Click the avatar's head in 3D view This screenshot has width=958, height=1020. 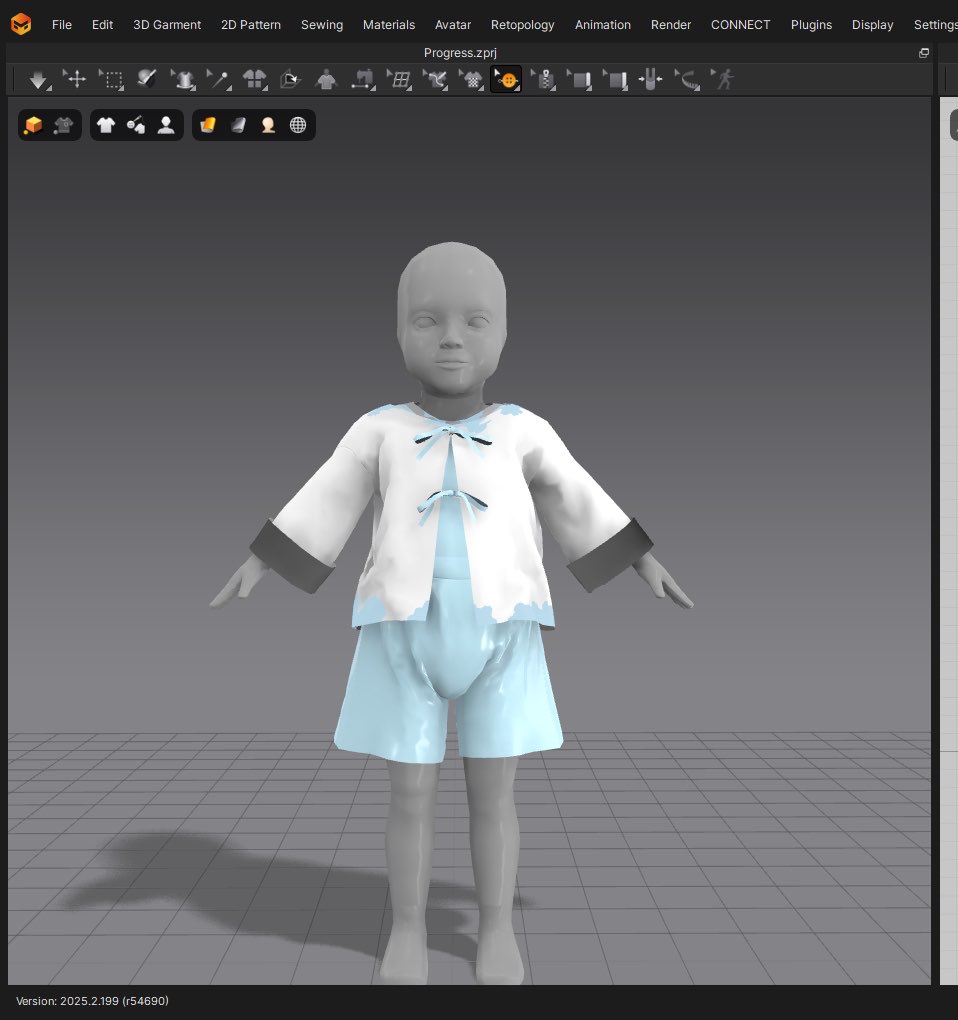(452, 319)
